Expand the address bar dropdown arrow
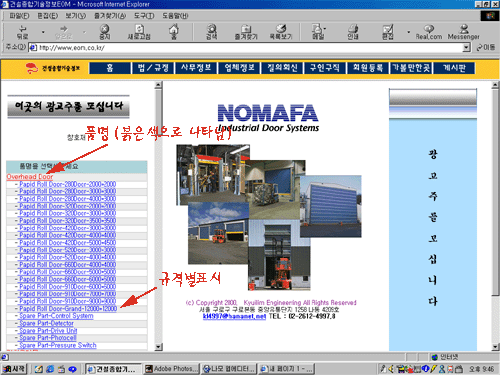The image size is (500, 375). (x=467, y=48)
